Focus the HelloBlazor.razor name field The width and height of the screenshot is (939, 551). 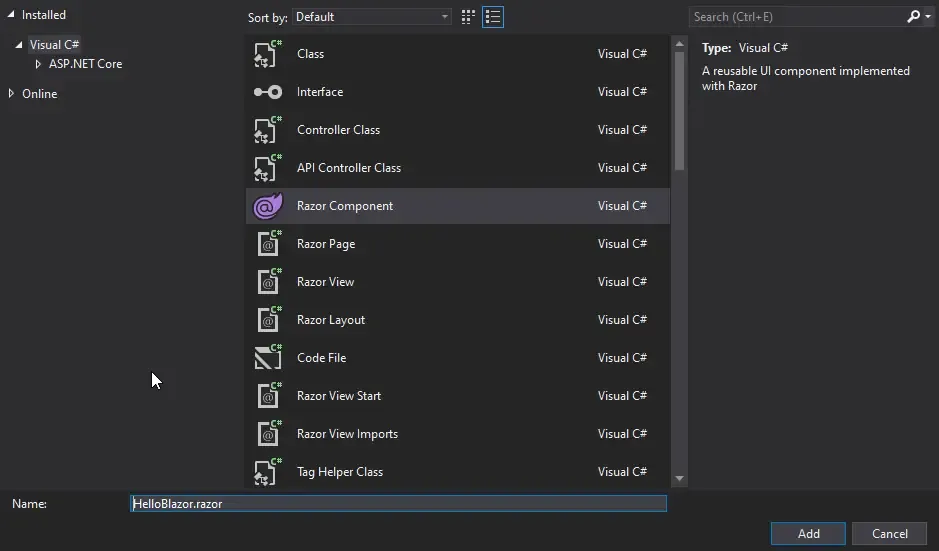pyautogui.click(x=398, y=504)
